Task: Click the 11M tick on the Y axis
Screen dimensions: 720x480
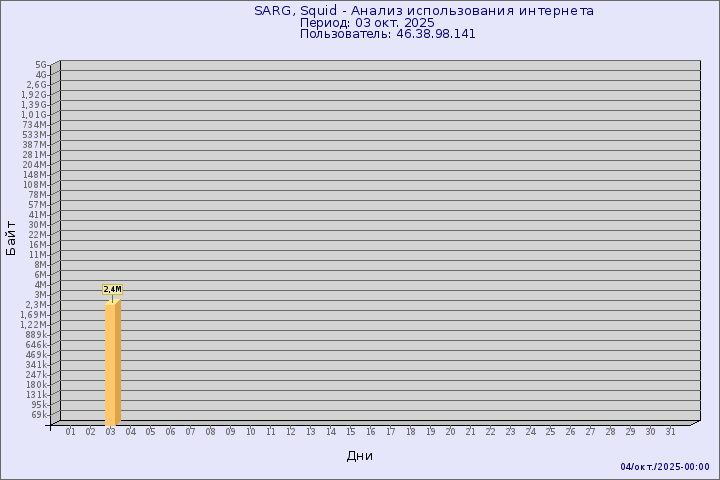Action: click(x=38, y=254)
